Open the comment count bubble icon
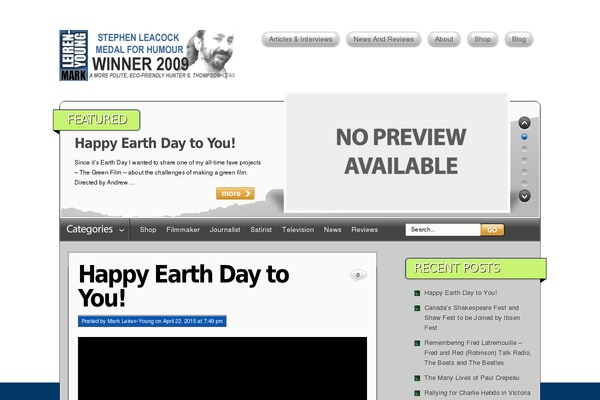Image resolution: width=600 pixels, height=400 pixels. 358,275
